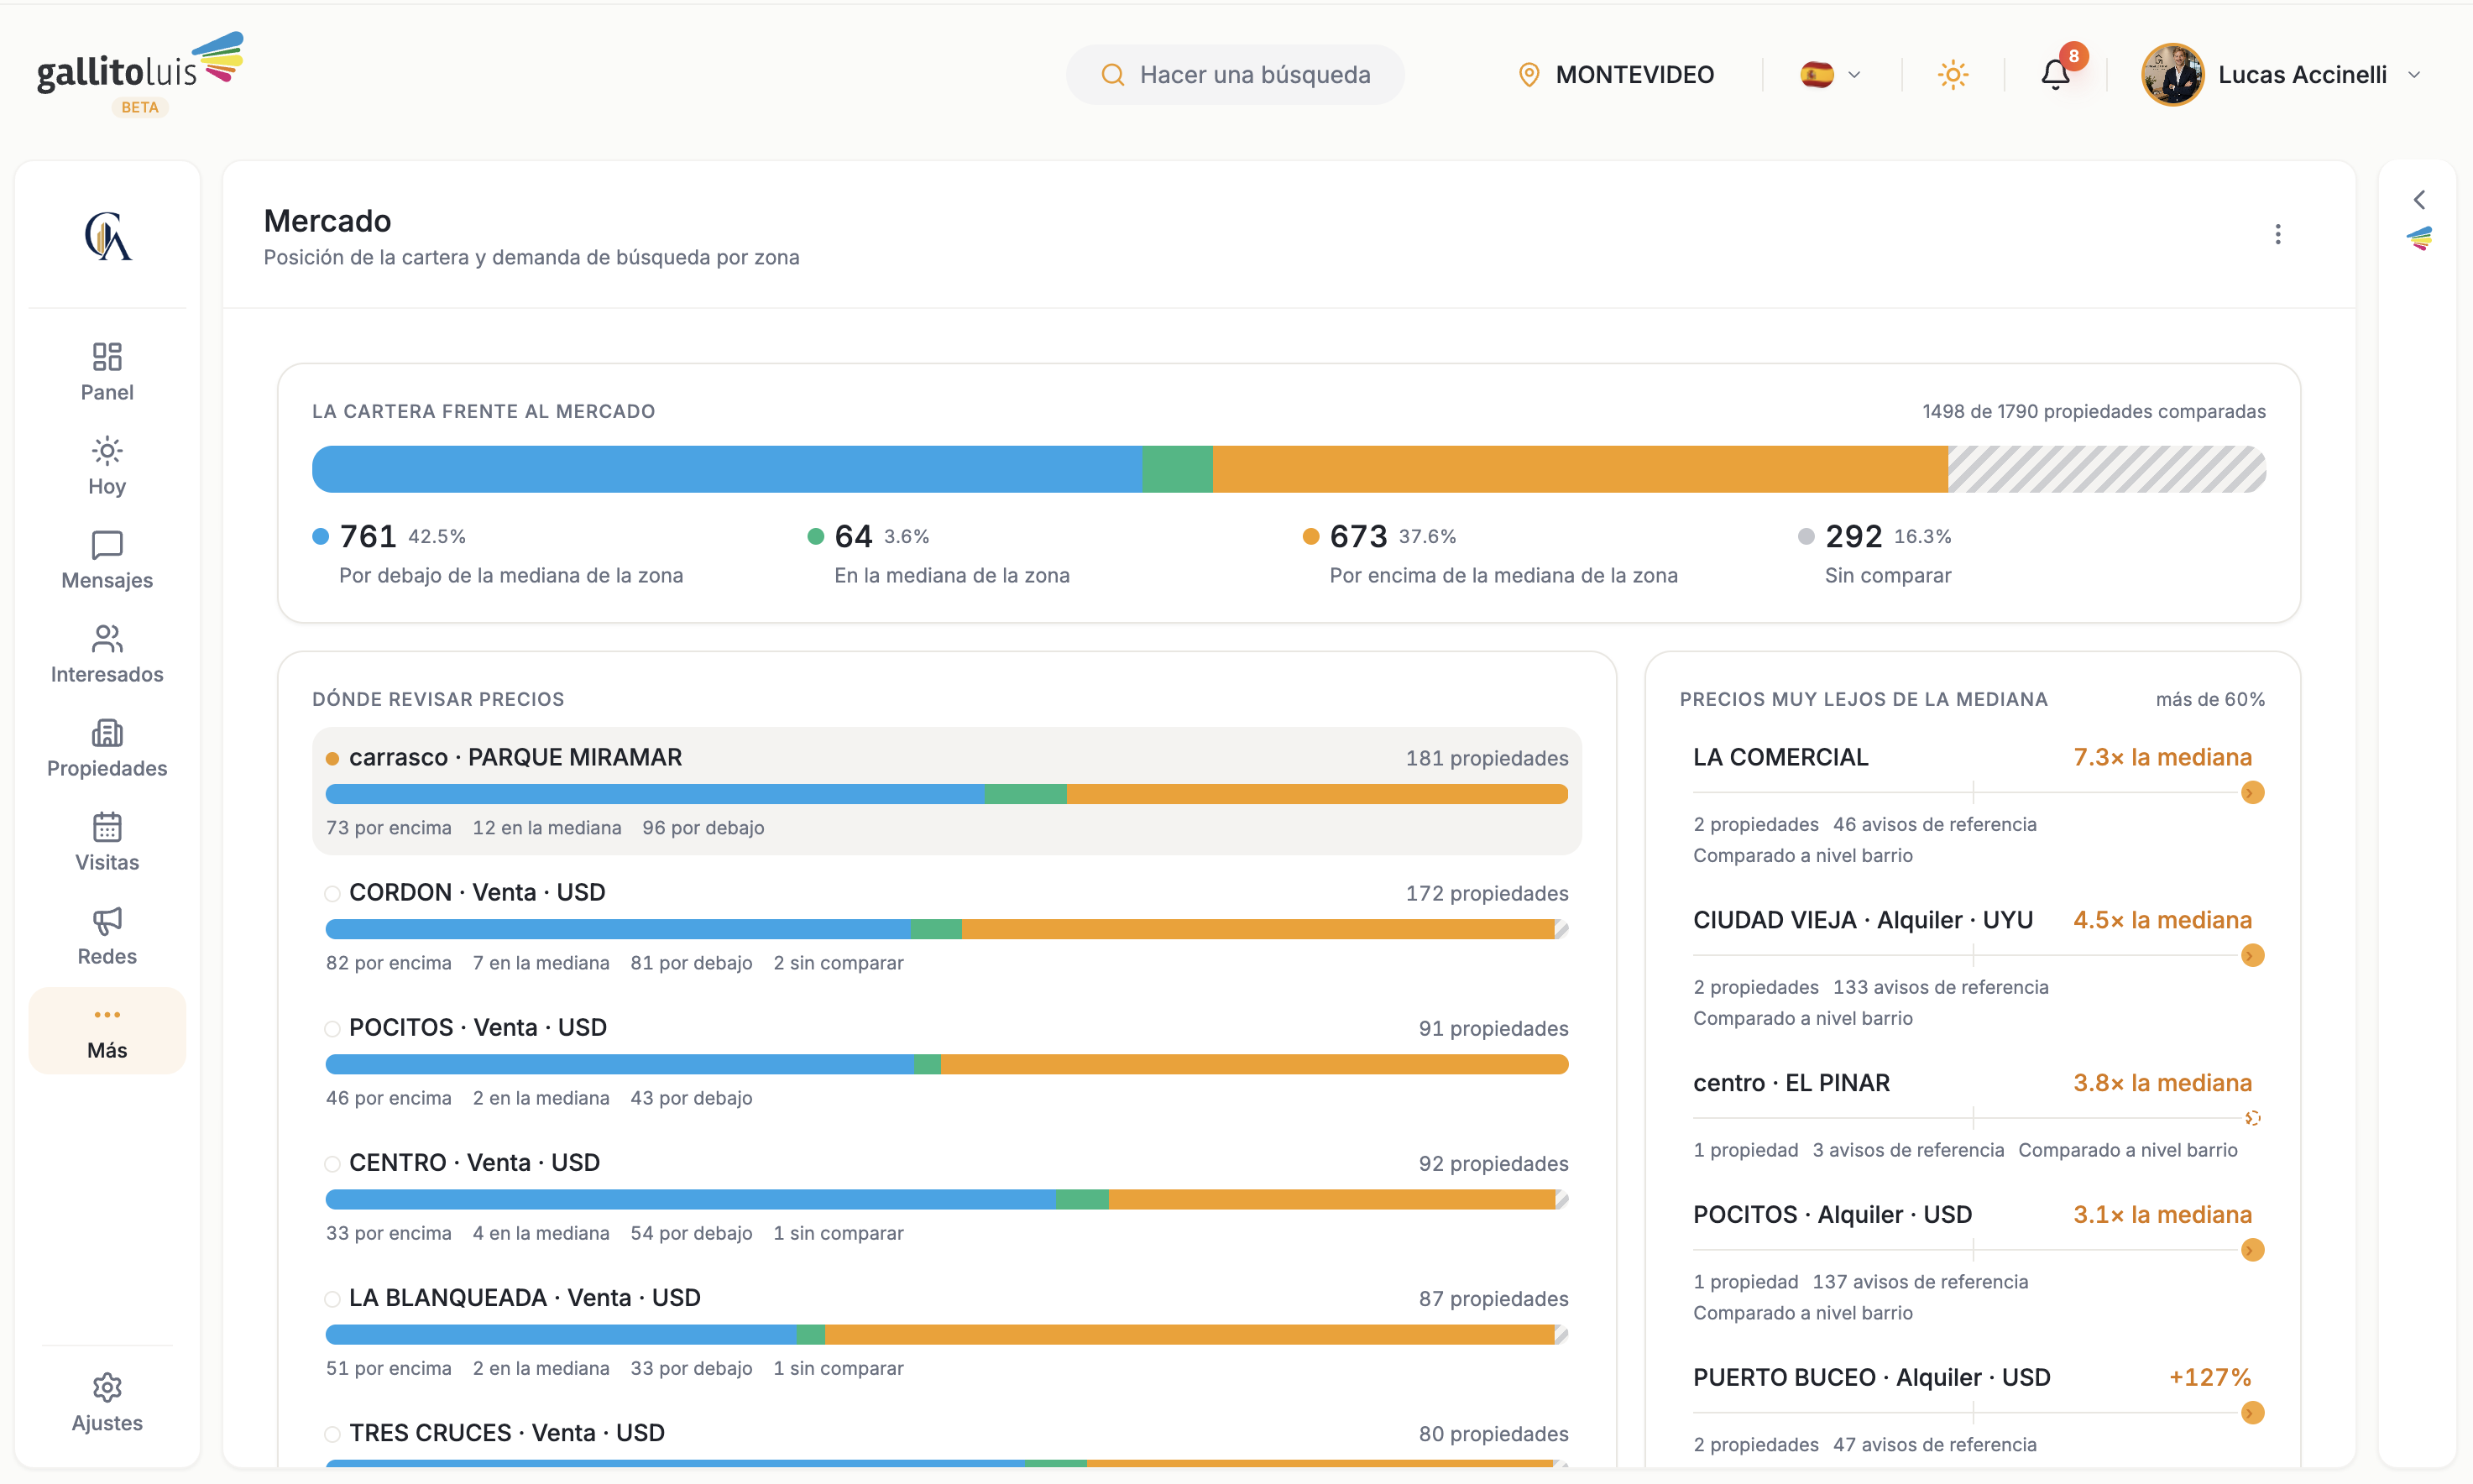
Task: Expand the collapsed right side panel chevron
Action: point(2419,199)
